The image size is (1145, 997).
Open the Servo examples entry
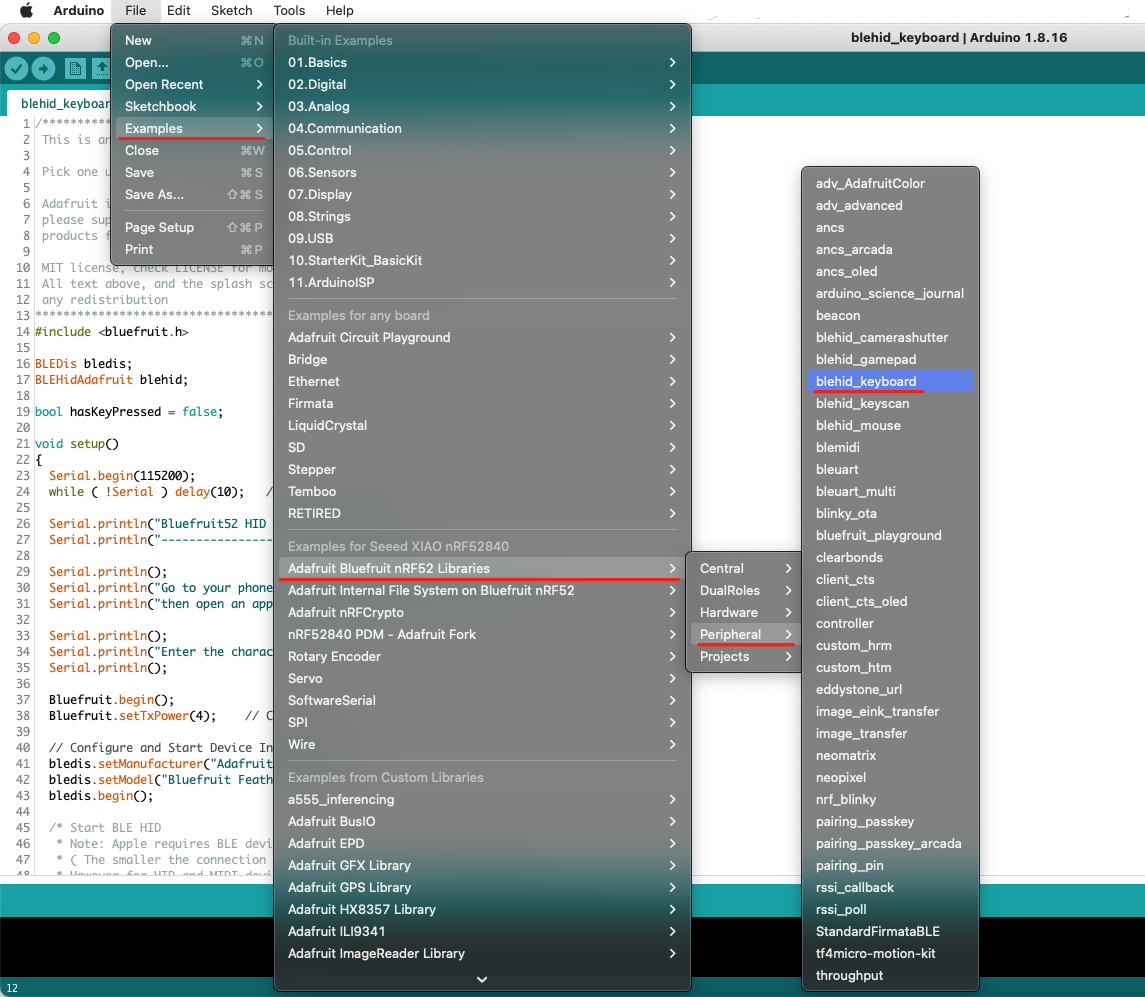click(482, 678)
